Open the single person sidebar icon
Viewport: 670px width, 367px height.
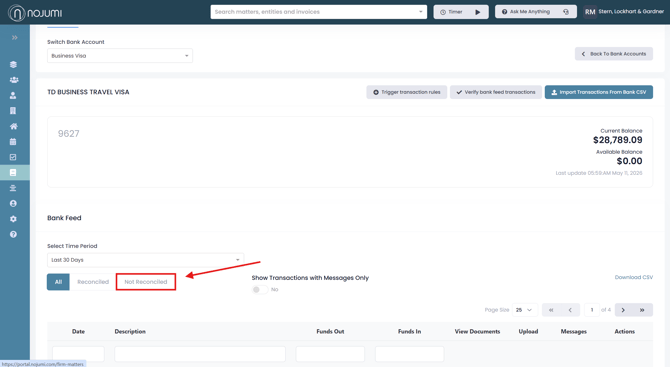click(x=13, y=95)
